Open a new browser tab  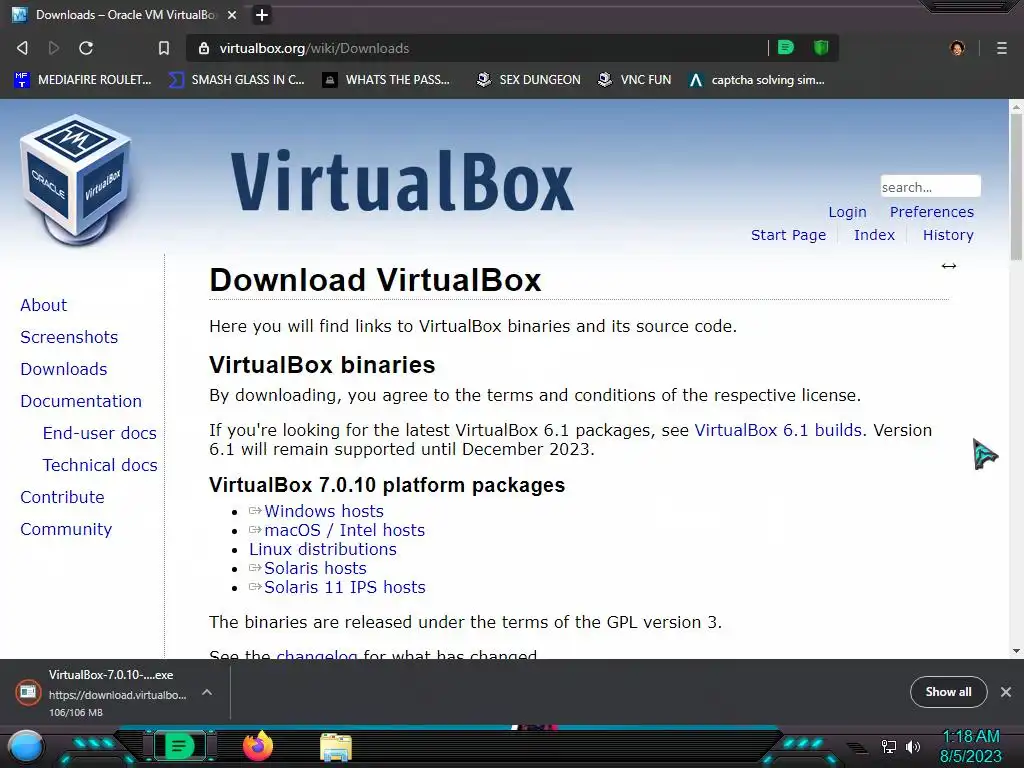262,15
